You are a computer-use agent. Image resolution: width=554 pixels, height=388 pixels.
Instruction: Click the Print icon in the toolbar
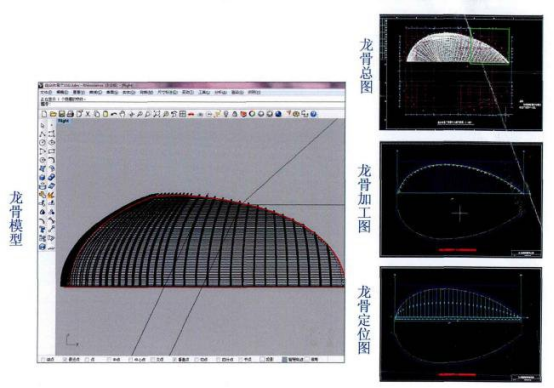coord(70,114)
